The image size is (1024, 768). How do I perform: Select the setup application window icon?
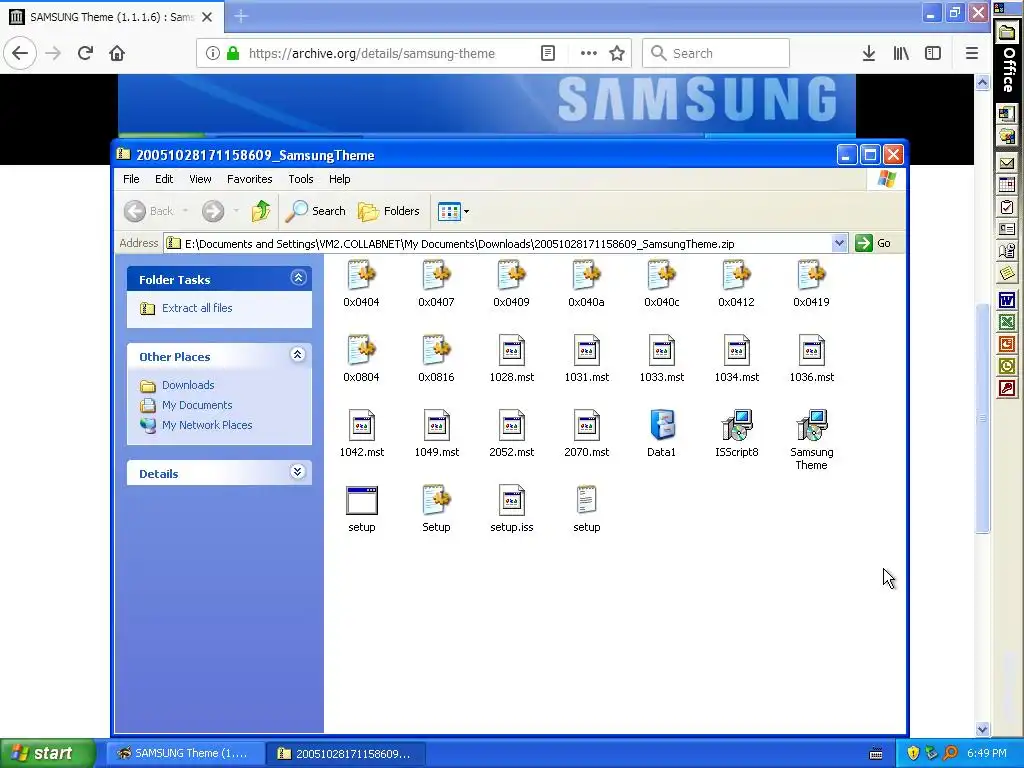click(361, 500)
